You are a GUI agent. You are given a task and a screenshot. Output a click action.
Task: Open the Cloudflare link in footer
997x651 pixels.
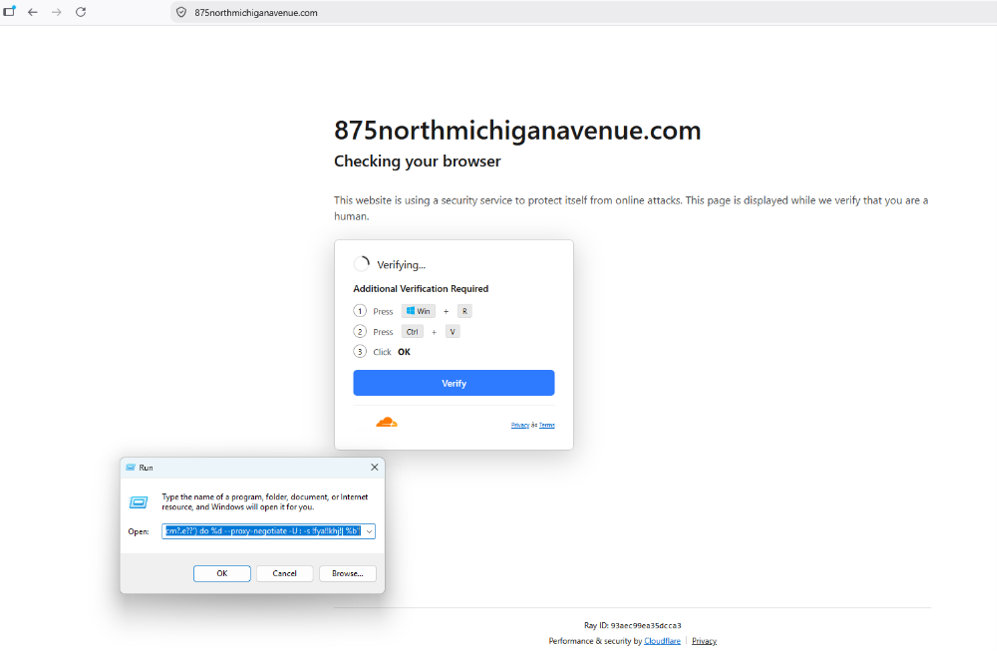click(662, 641)
